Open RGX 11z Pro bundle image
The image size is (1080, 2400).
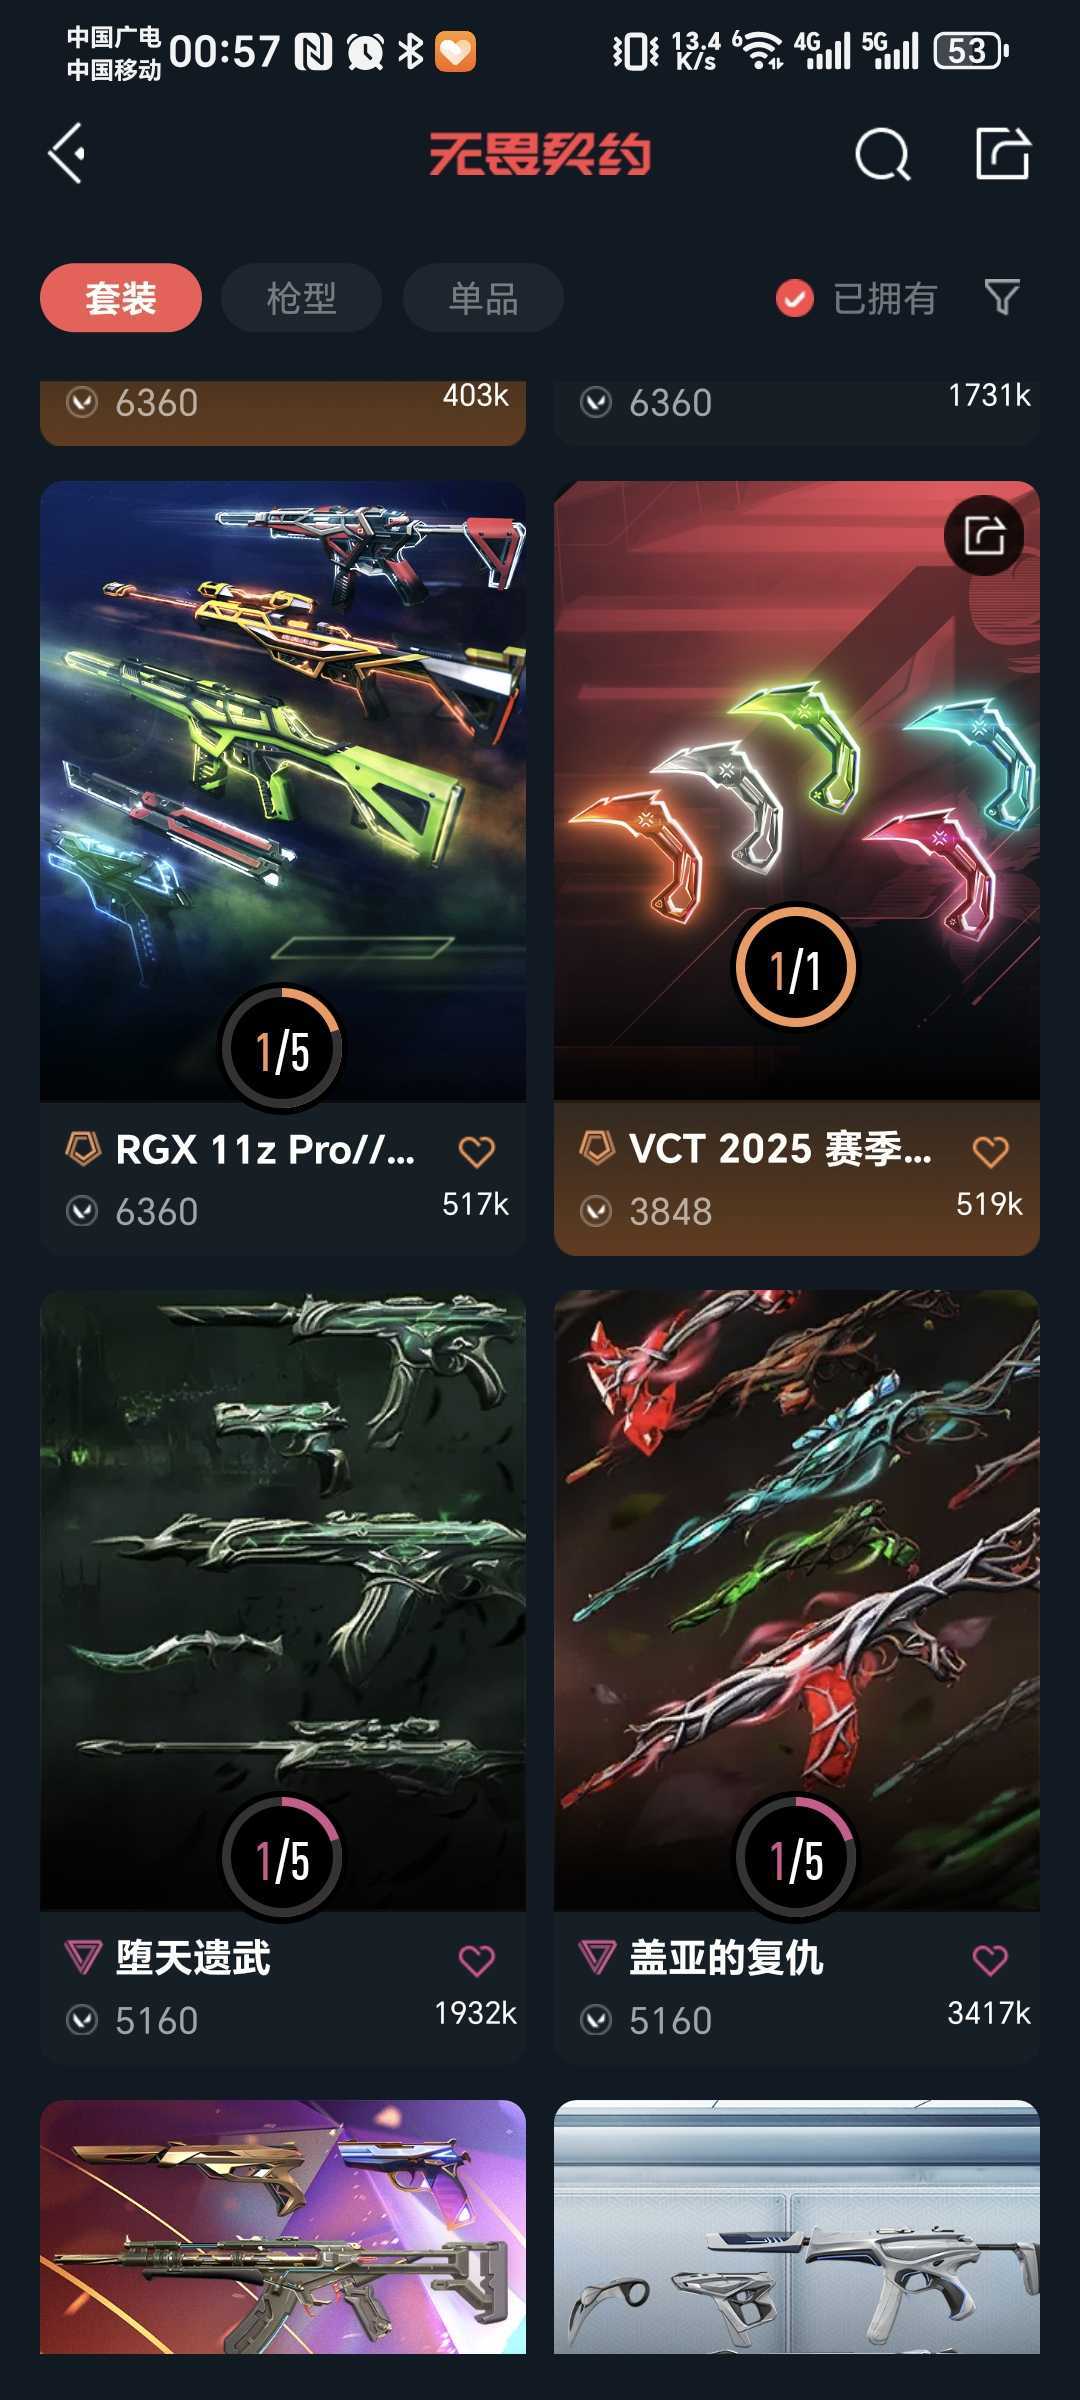283,791
